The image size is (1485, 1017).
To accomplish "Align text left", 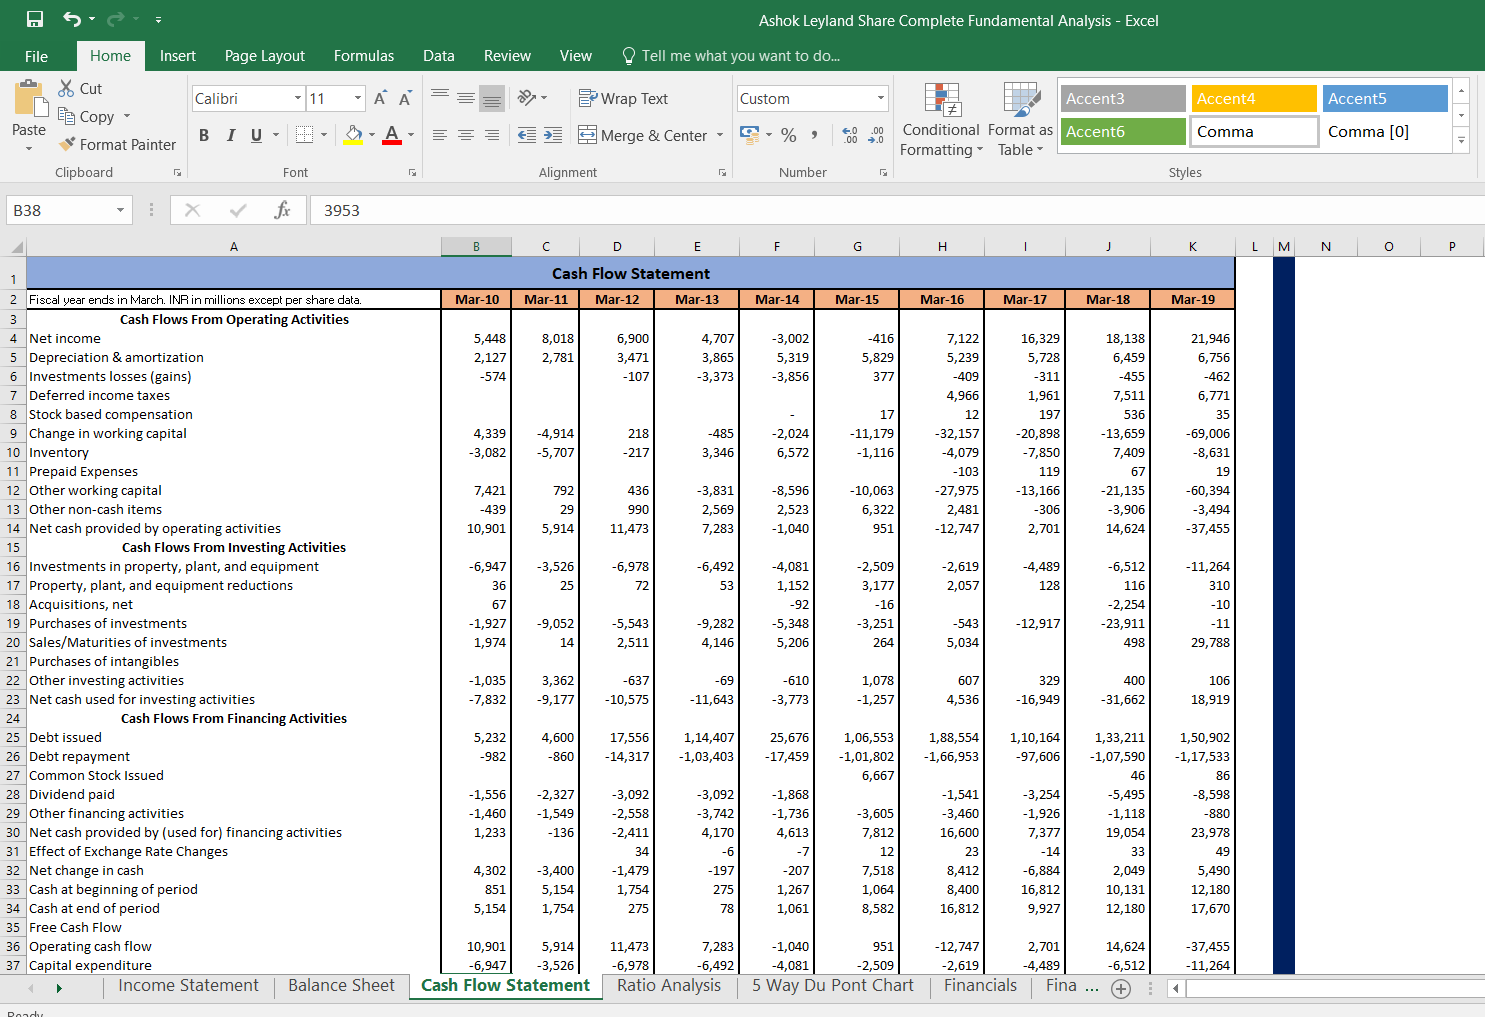I will tap(440, 135).
